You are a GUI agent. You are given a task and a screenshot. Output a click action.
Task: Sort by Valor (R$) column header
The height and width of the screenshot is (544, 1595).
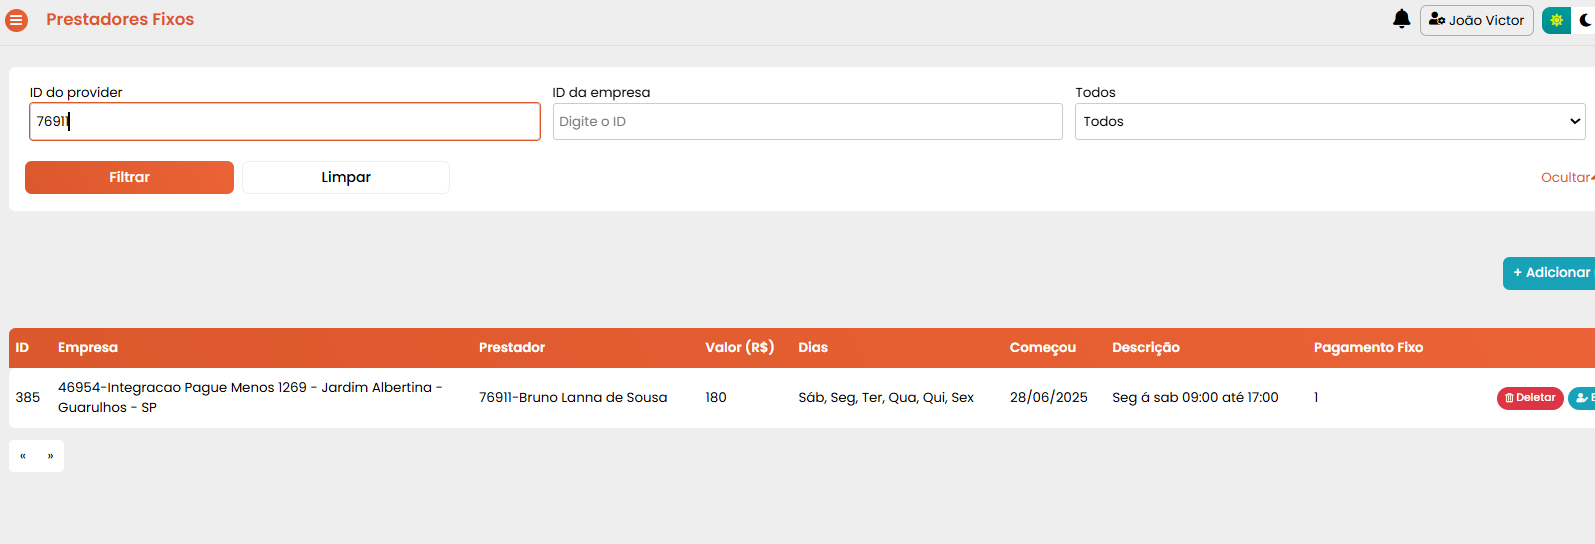tap(740, 347)
